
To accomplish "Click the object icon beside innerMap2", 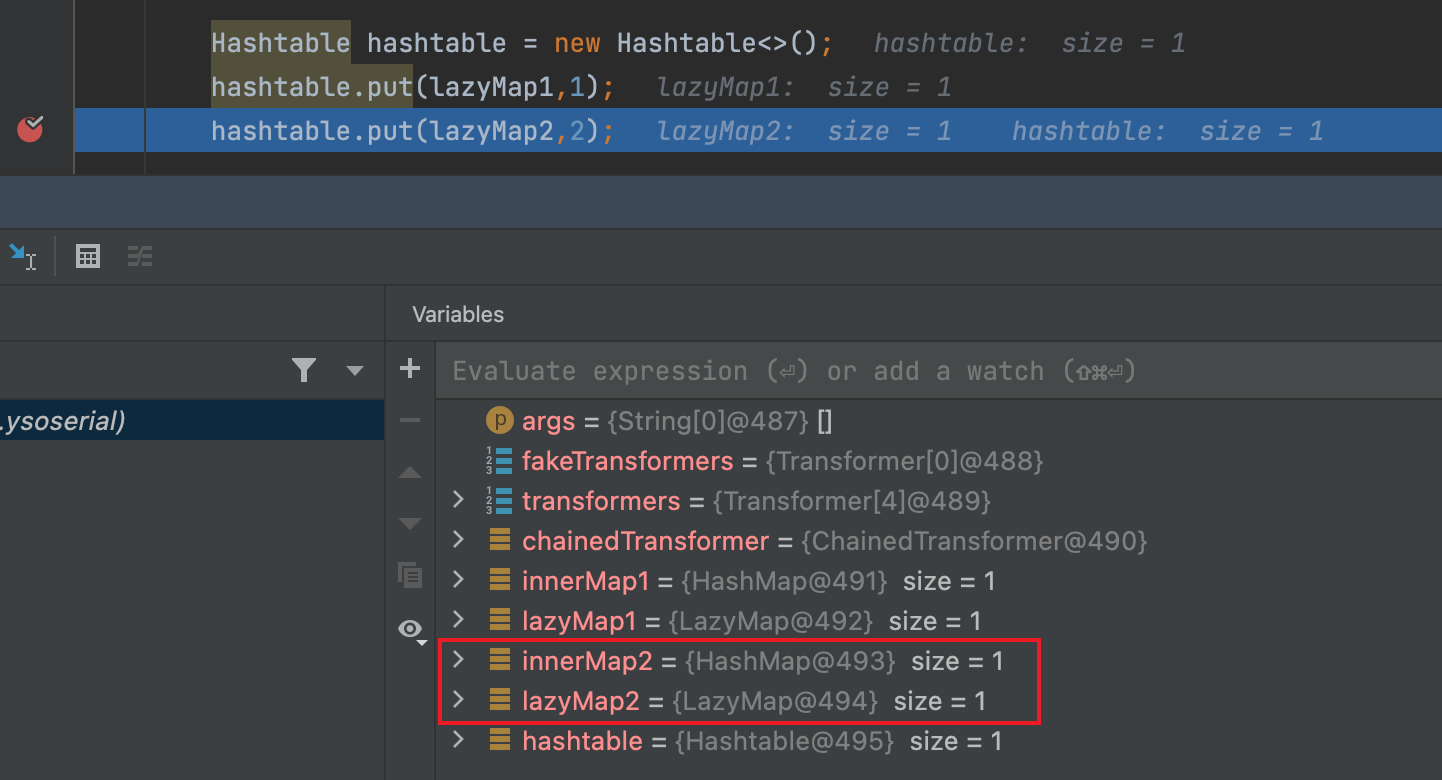I will point(500,661).
